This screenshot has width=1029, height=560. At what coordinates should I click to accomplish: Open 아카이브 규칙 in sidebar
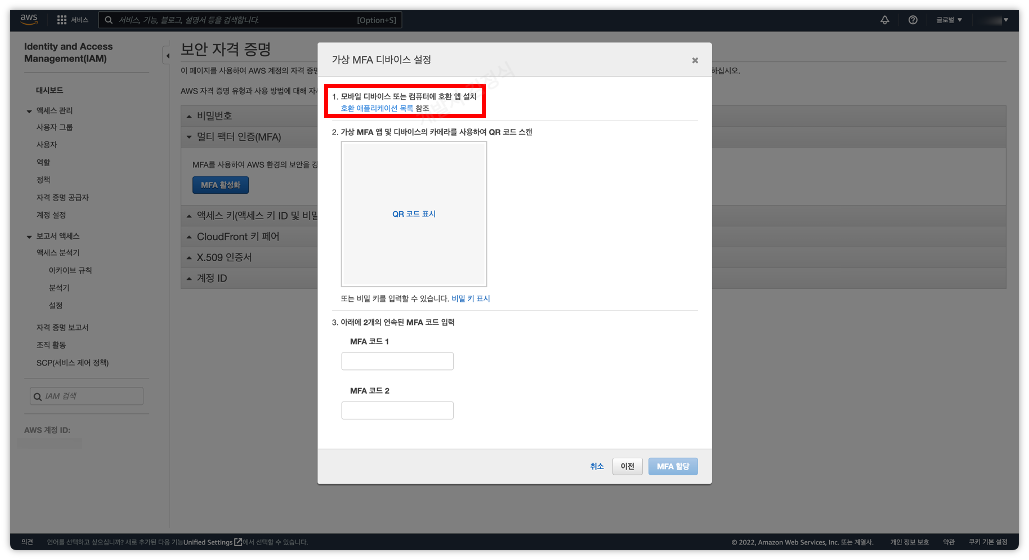click(70, 270)
